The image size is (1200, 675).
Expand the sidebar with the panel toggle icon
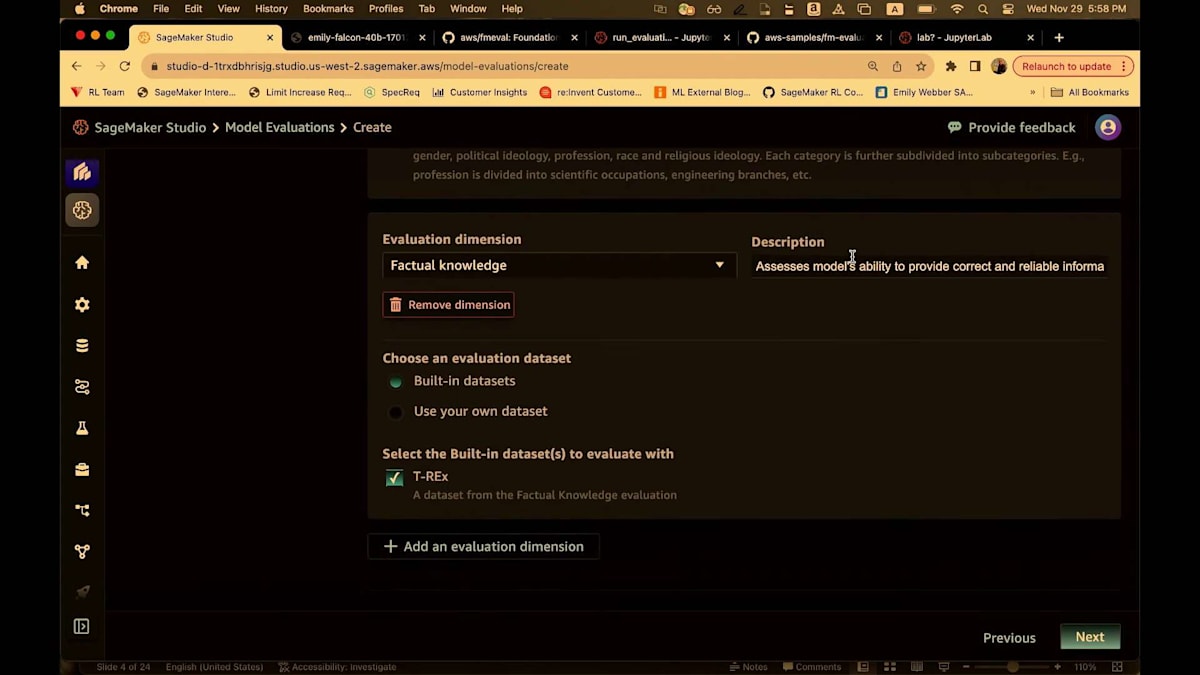pyautogui.click(x=82, y=627)
